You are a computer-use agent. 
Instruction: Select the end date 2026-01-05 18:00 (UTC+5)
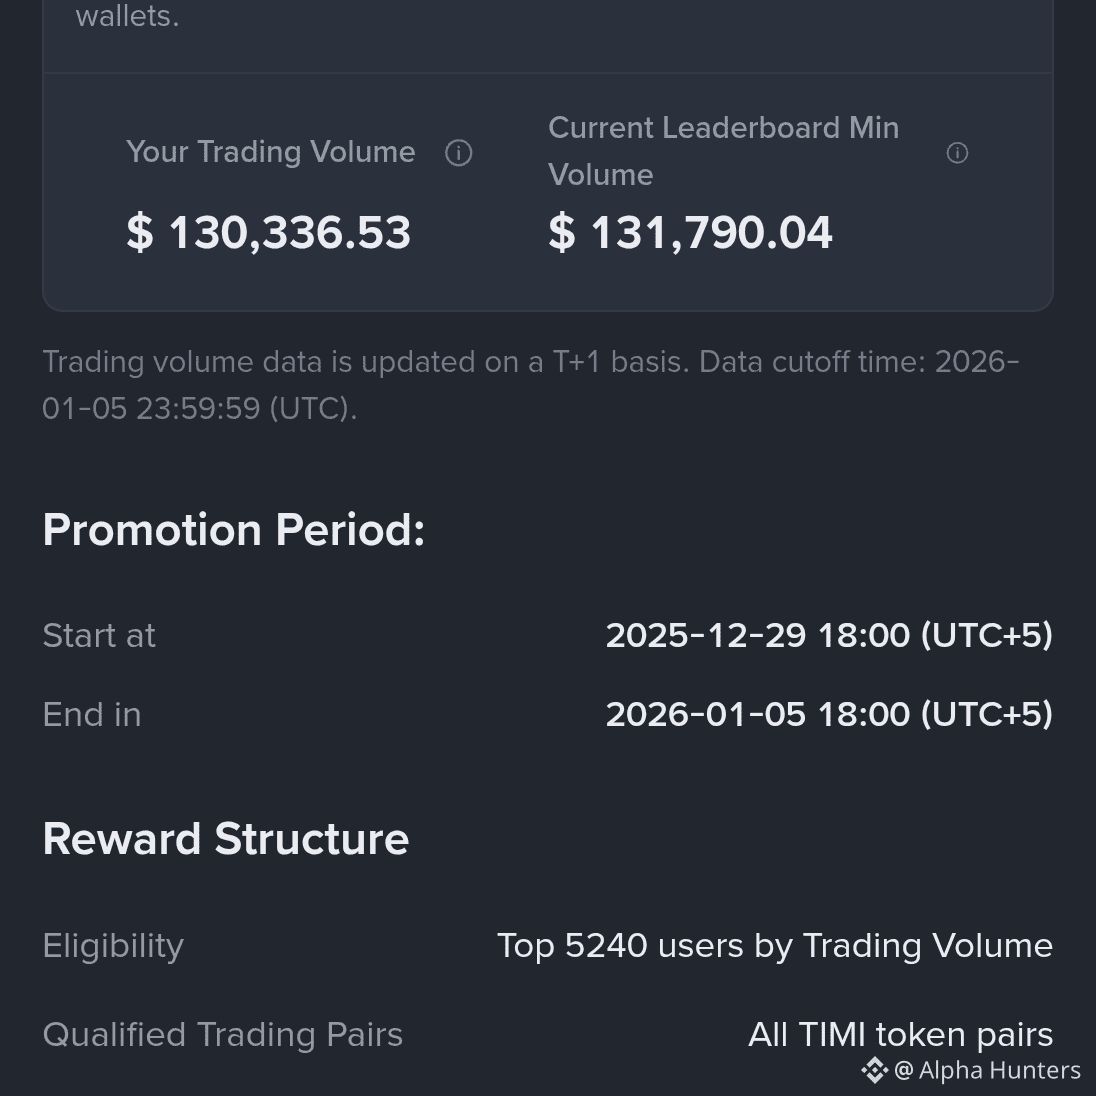(x=829, y=714)
